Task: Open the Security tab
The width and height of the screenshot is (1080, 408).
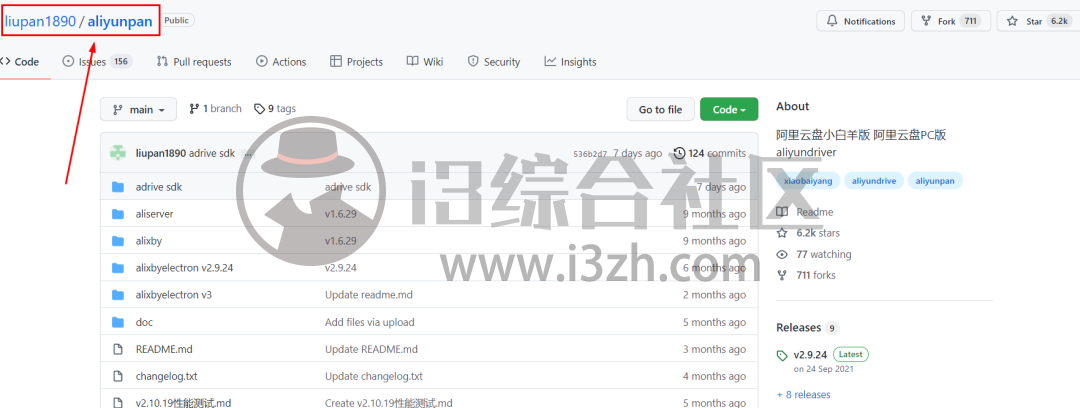Action: 494,62
